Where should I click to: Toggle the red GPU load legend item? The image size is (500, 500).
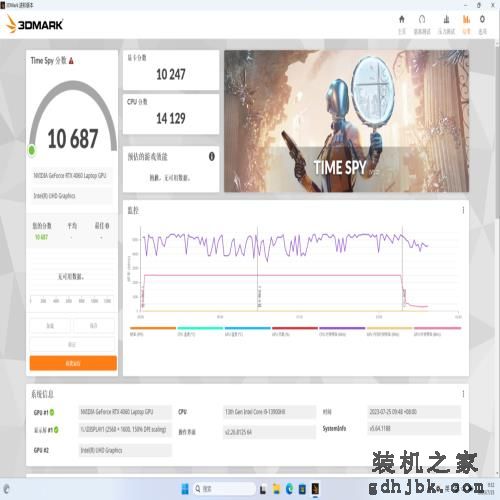pyautogui.click(x=295, y=331)
